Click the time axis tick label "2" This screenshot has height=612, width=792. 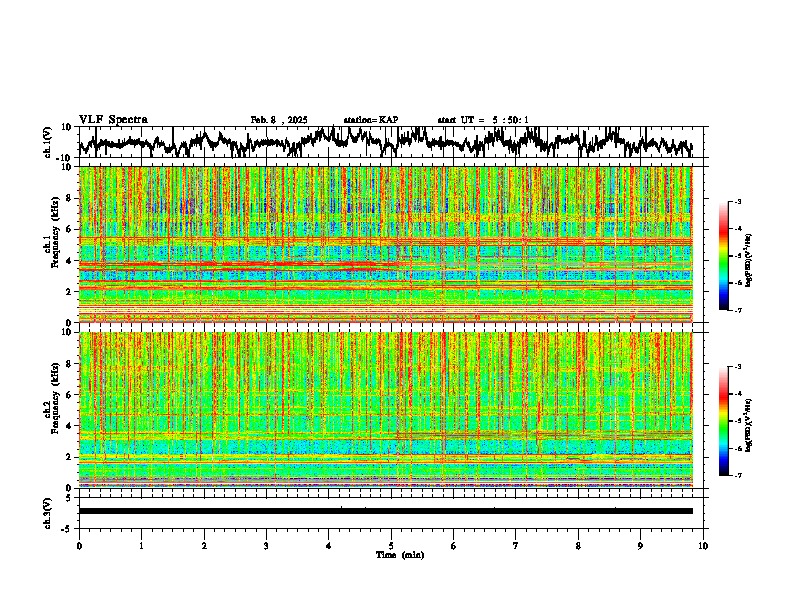(204, 546)
